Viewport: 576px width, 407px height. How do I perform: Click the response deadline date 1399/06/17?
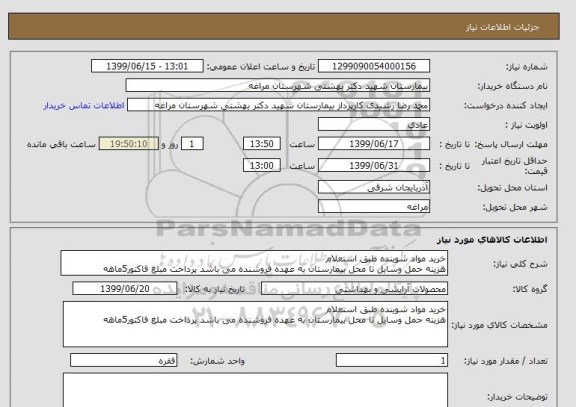[374, 144]
